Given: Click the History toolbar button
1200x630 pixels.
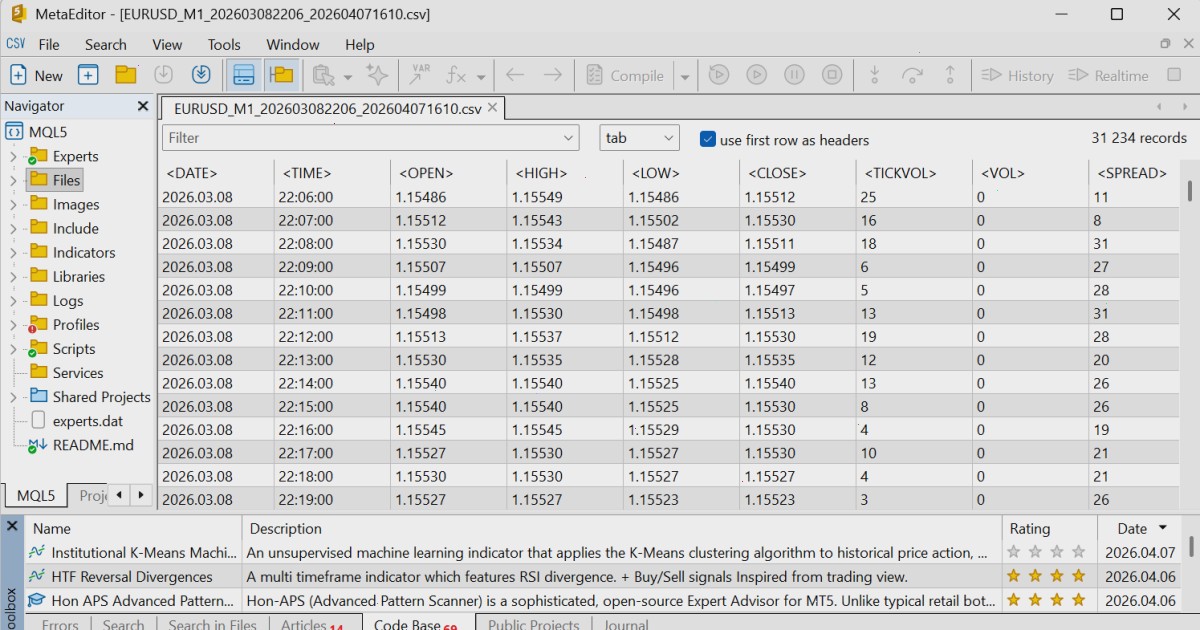Looking at the screenshot, I should 1018,75.
